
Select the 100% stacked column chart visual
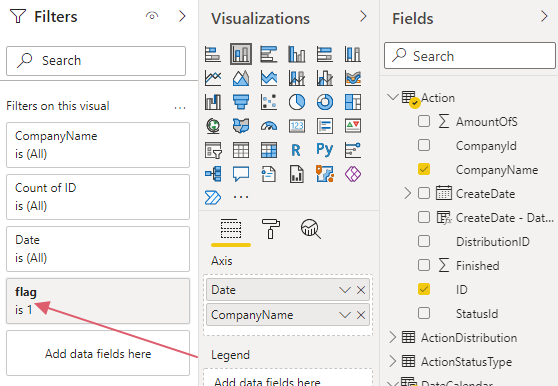(x=353, y=54)
